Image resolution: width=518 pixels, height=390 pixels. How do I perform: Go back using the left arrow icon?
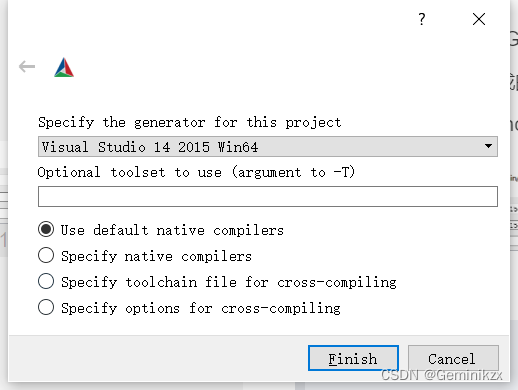coord(27,66)
